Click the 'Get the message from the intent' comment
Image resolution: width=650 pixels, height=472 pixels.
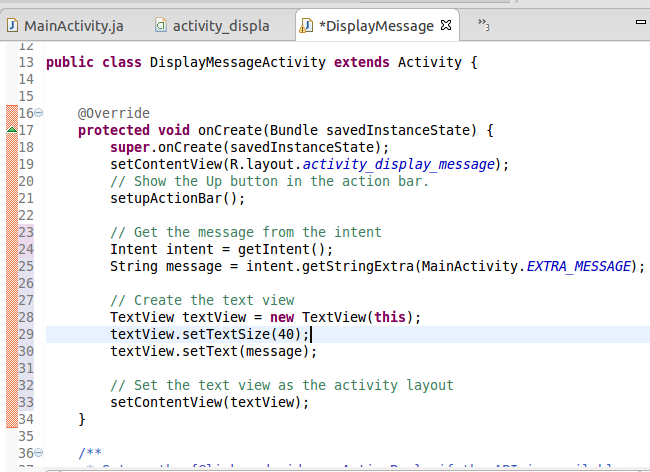pos(245,232)
